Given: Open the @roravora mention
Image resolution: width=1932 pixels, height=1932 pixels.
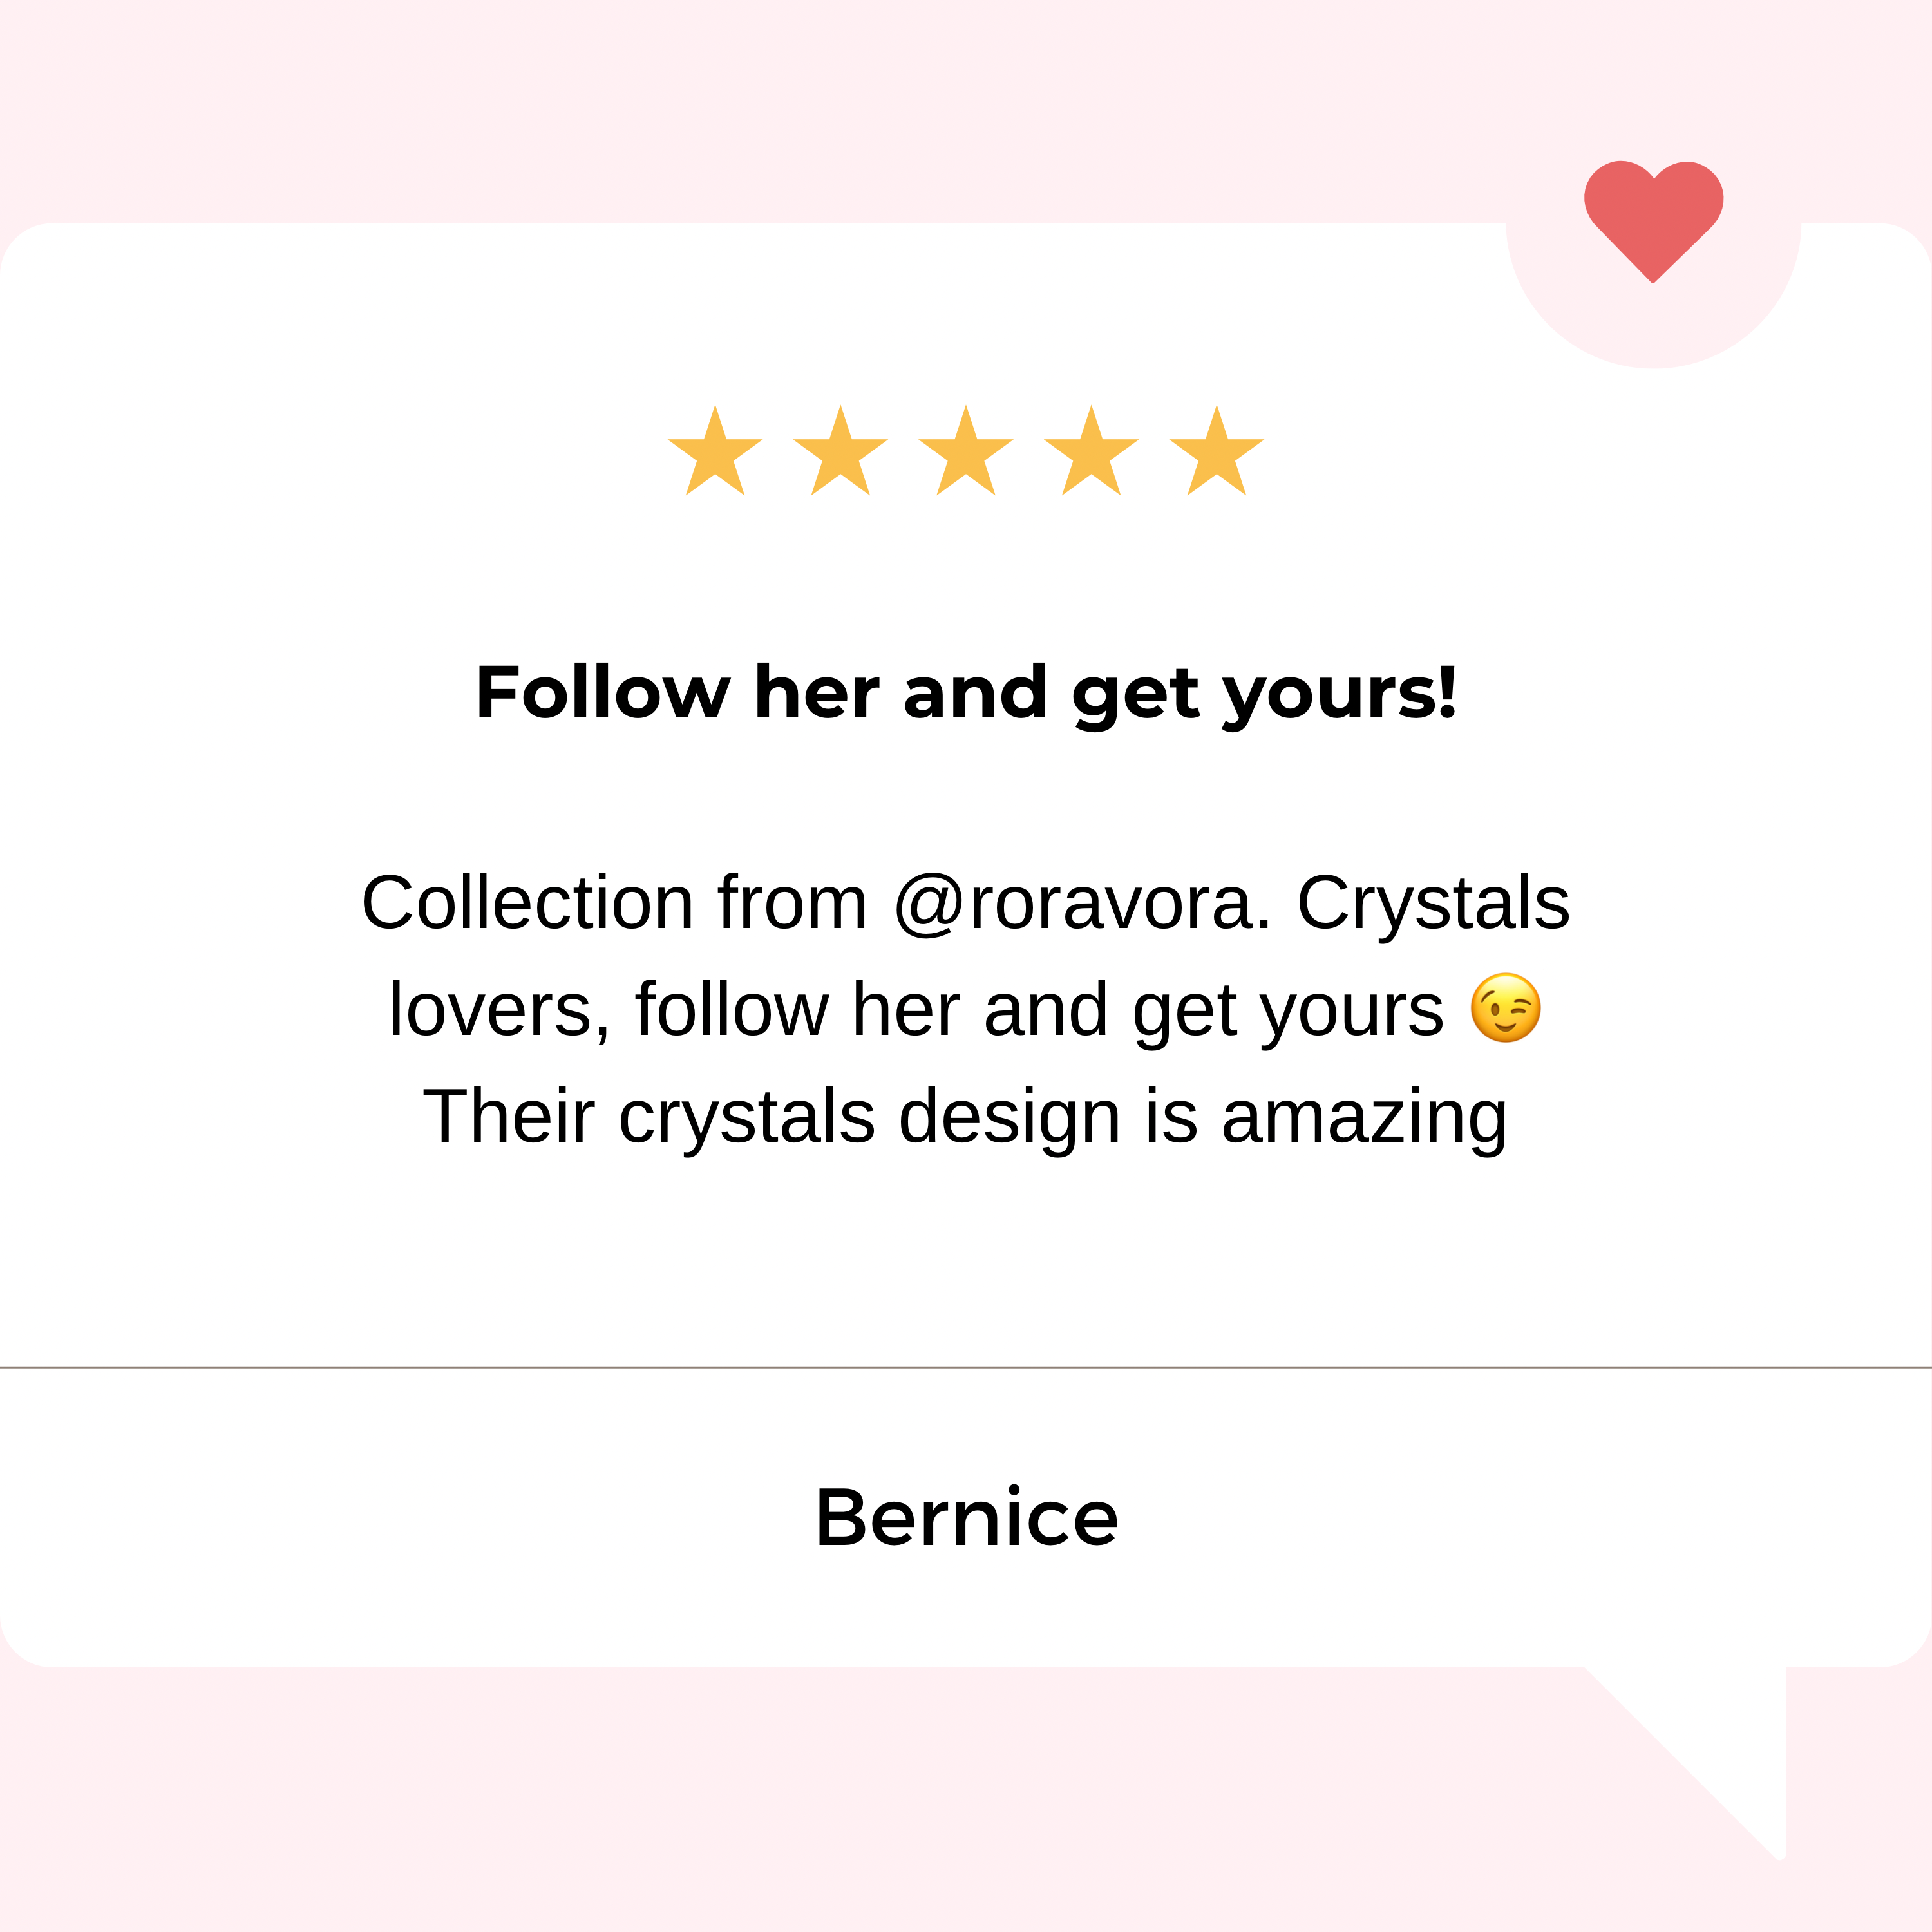Looking at the screenshot, I should click(1082, 903).
